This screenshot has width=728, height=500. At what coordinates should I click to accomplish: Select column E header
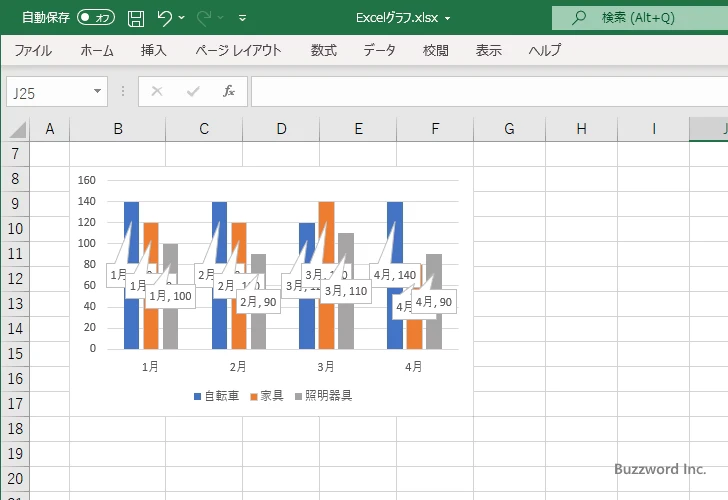pos(358,129)
